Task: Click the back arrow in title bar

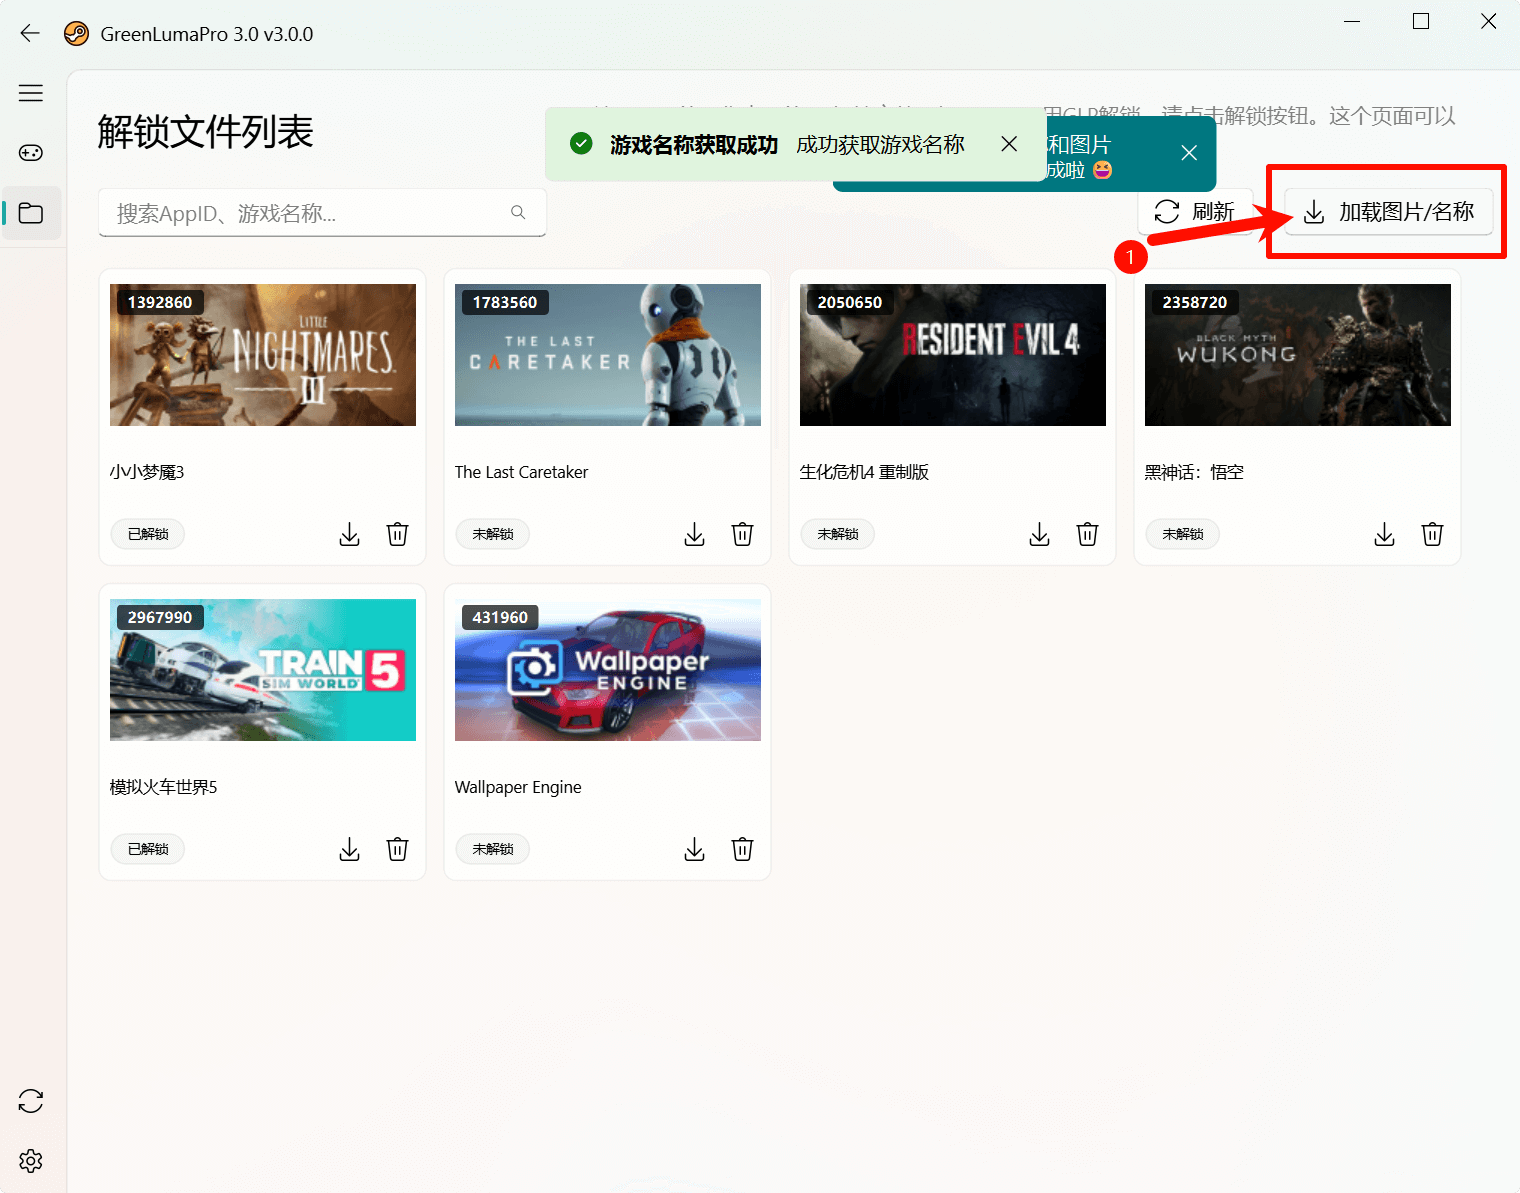Action: [30, 34]
